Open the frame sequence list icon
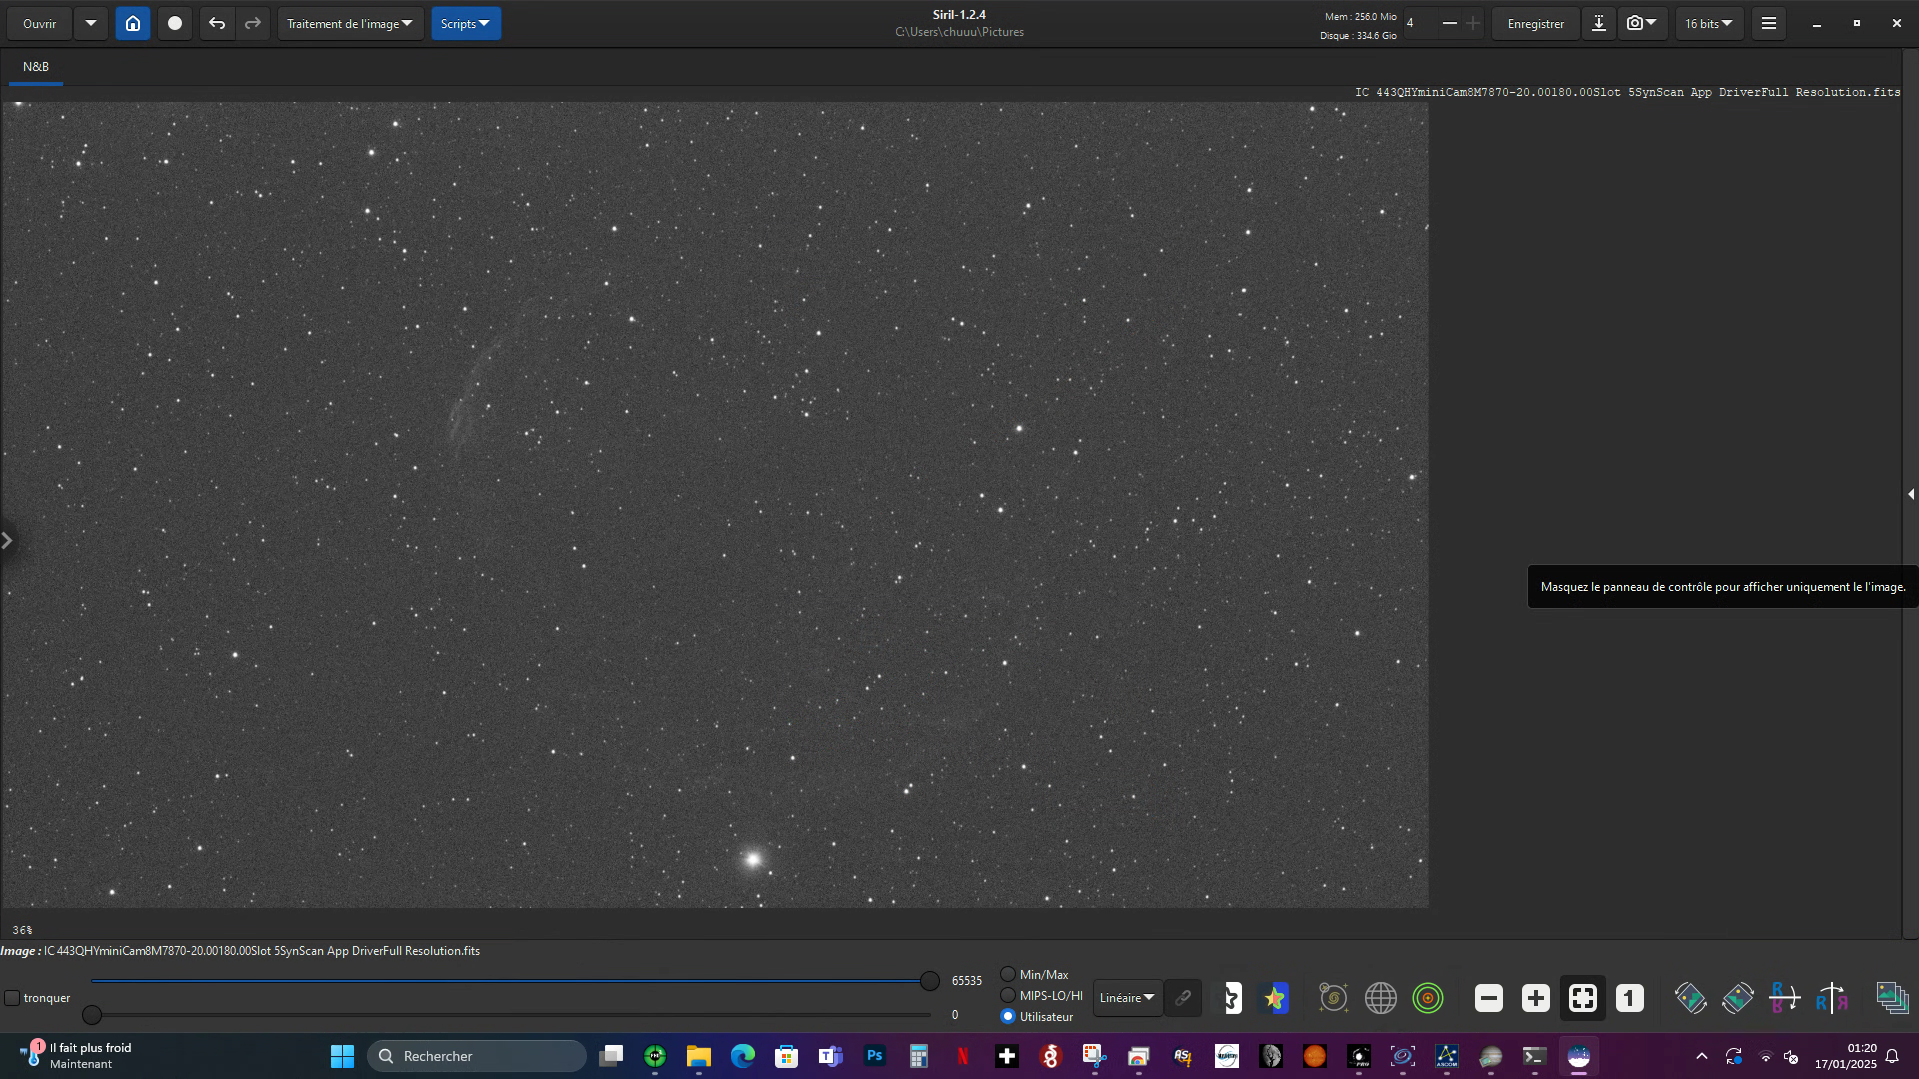The height and width of the screenshot is (1079, 1919). coord(1892,997)
